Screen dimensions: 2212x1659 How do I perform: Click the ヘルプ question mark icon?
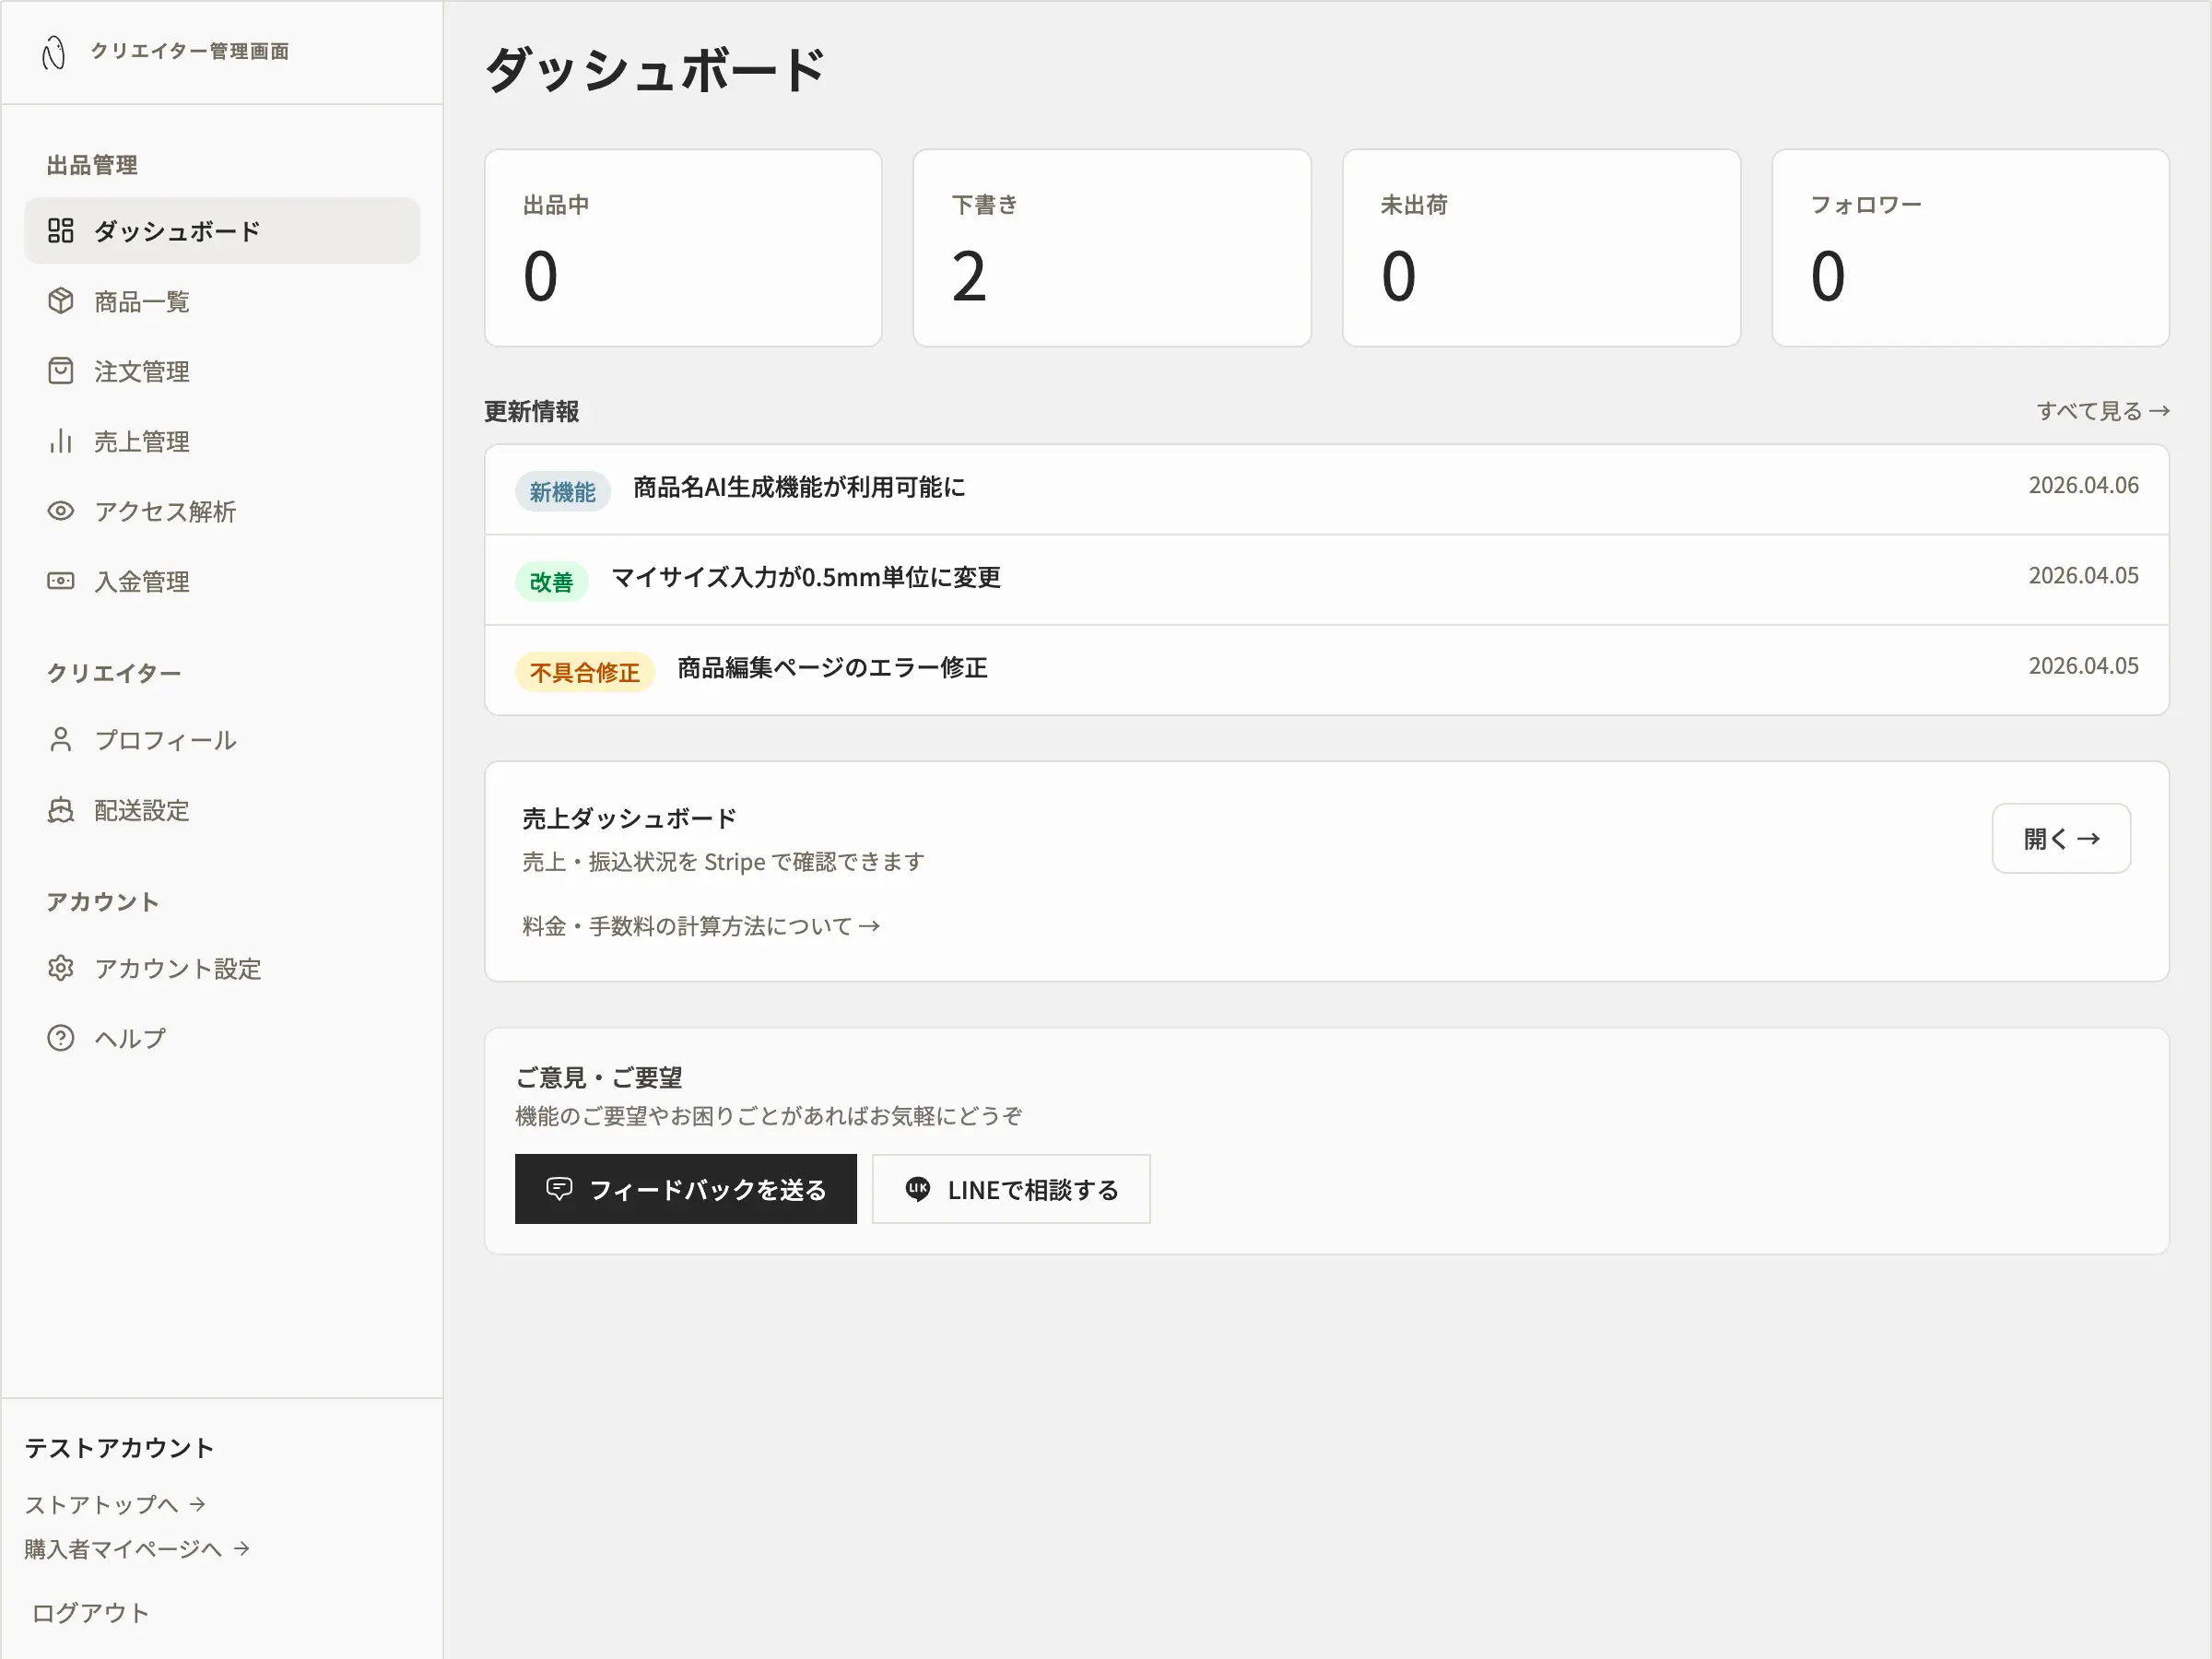(x=61, y=1037)
